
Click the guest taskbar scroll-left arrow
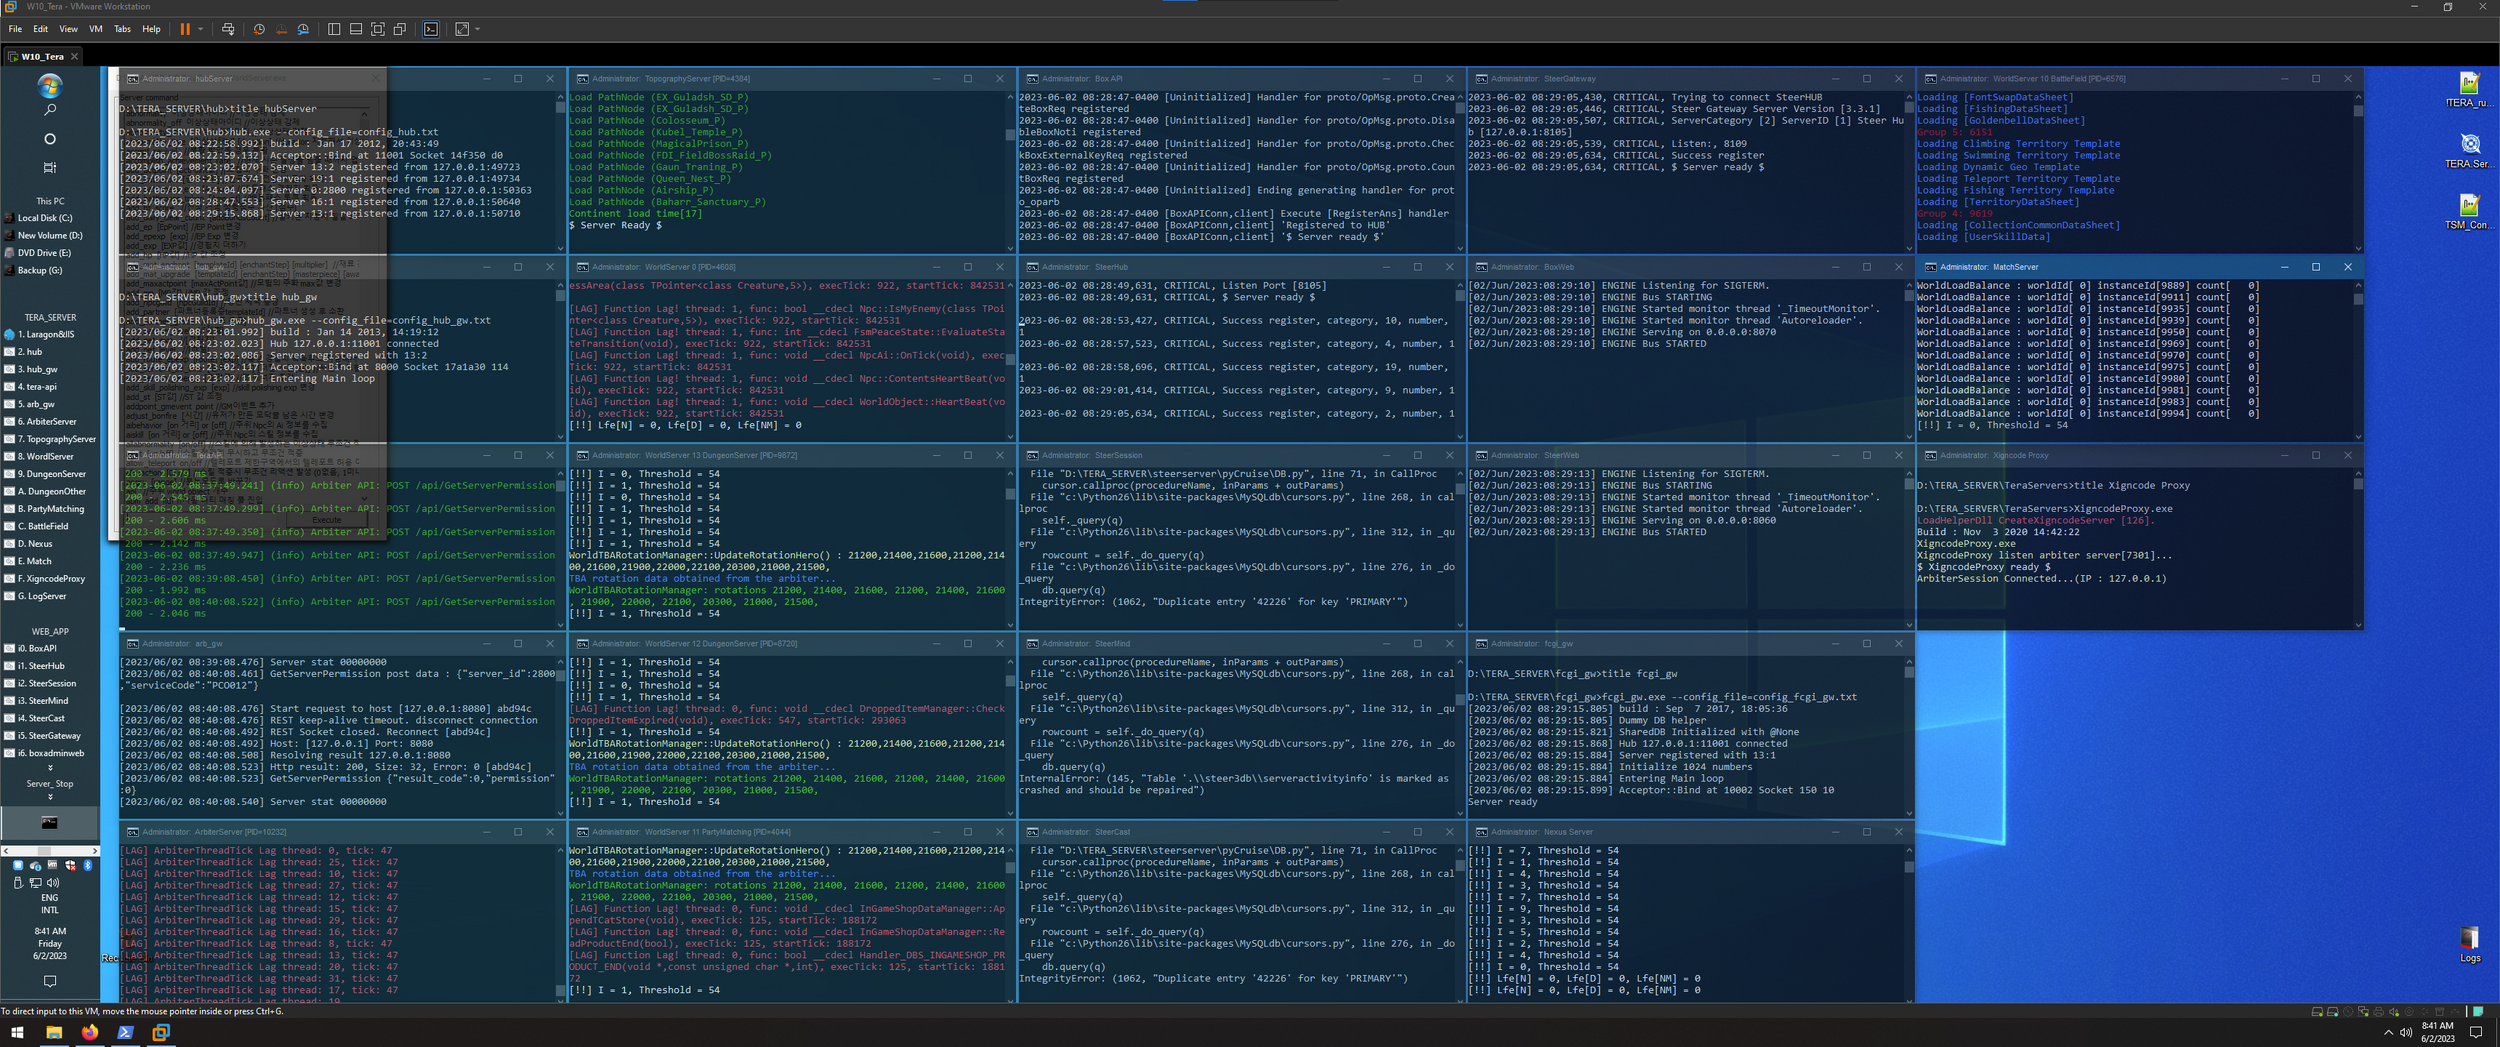[x=6, y=851]
